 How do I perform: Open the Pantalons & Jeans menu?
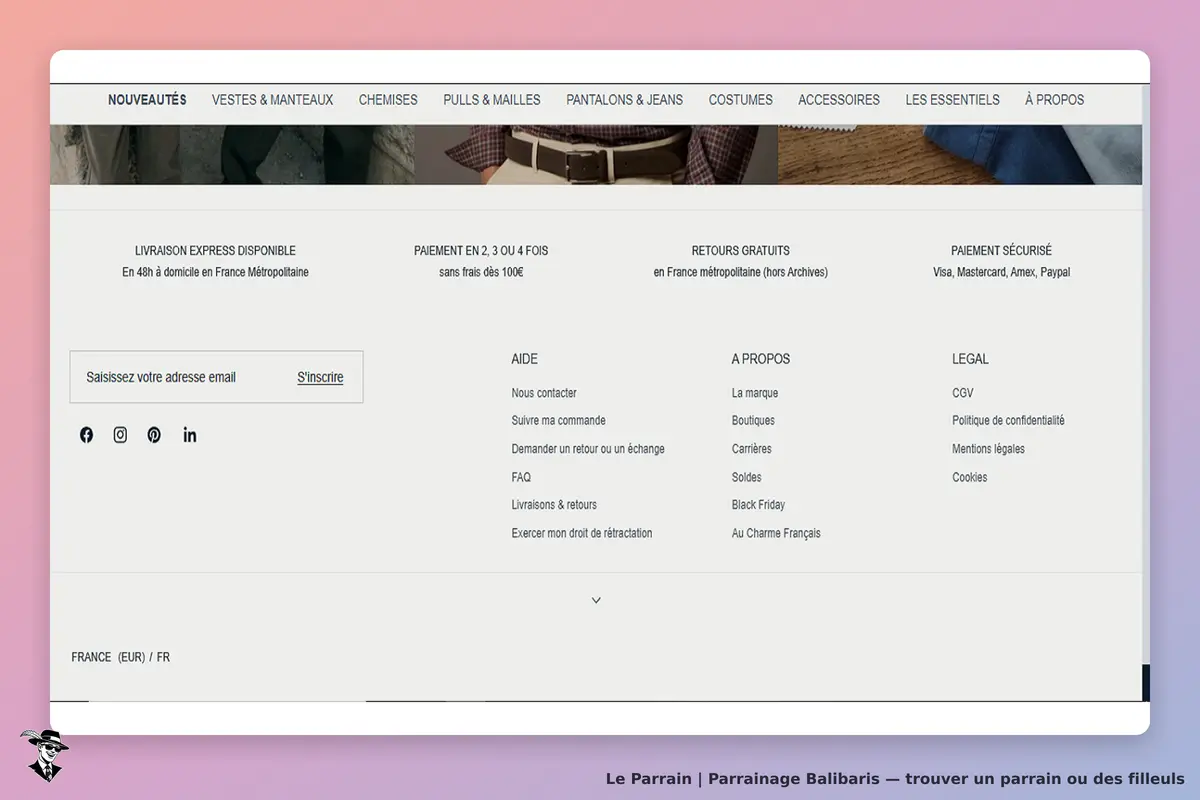point(625,100)
